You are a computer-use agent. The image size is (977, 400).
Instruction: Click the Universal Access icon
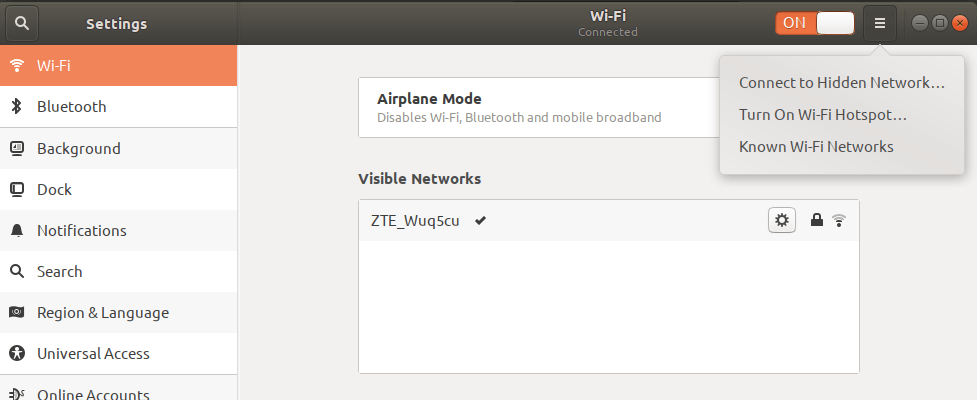pyautogui.click(x=17, y=354)
